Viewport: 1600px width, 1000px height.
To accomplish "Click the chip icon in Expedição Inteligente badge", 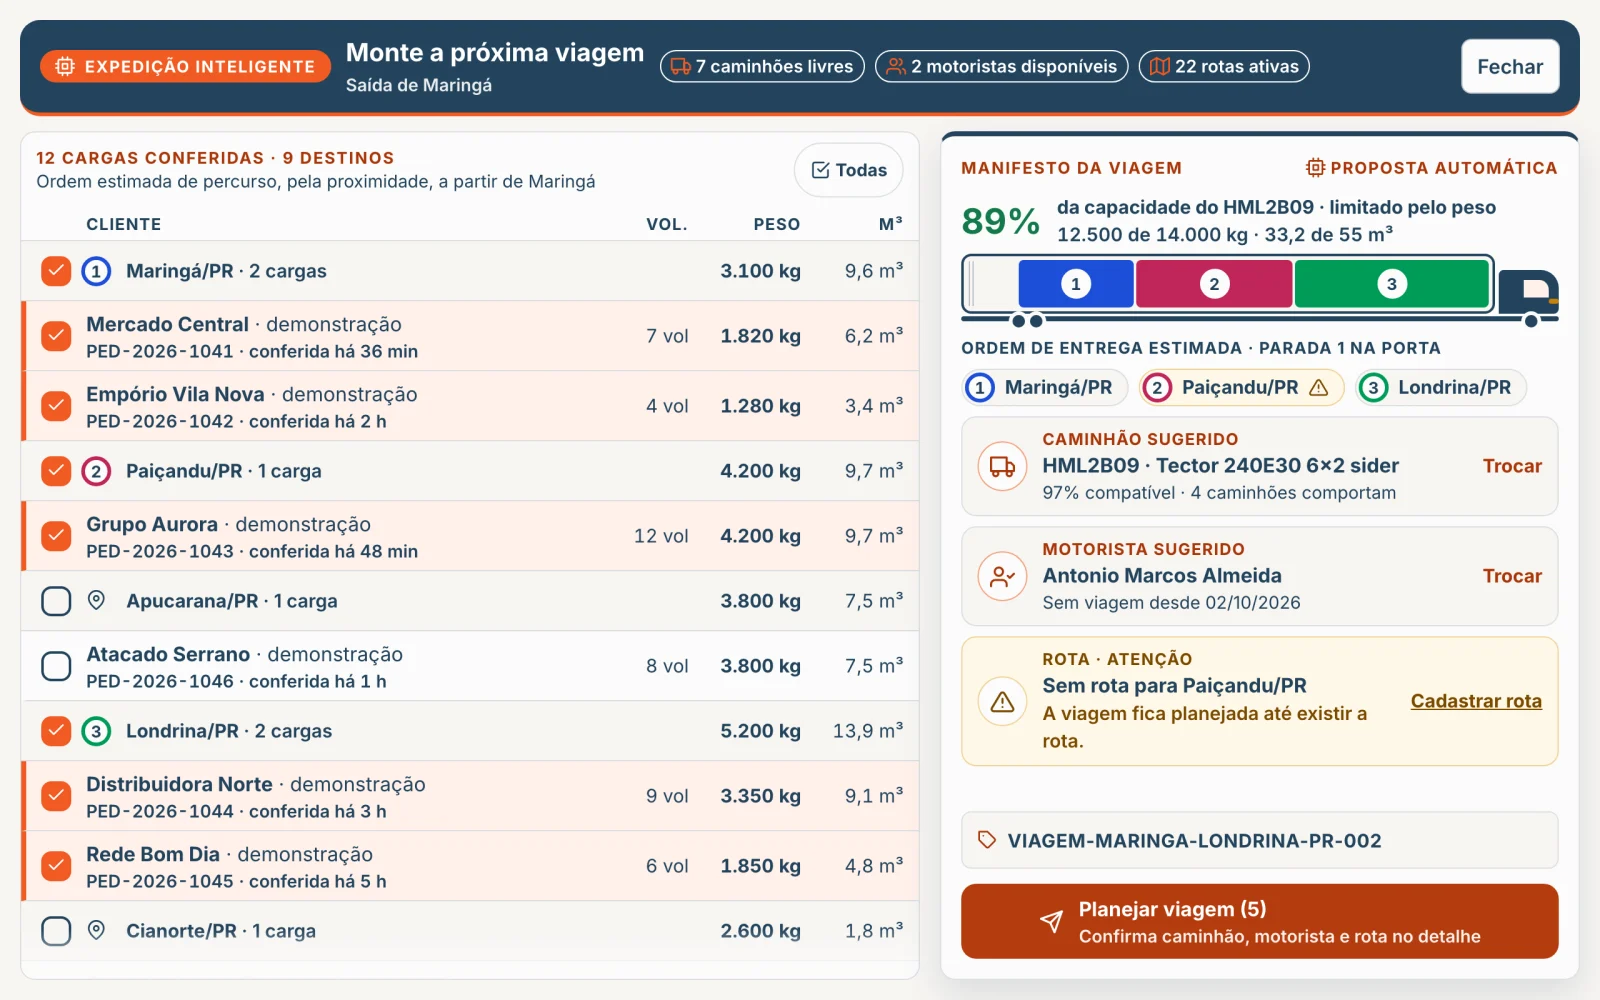I will click(x=65, y=67).
